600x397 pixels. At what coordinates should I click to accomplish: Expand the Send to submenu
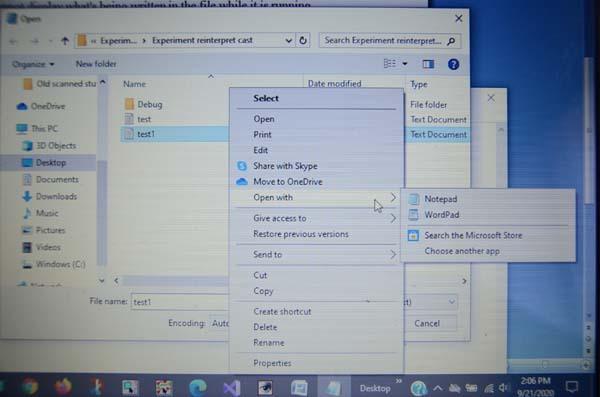[x=316, y=255]
